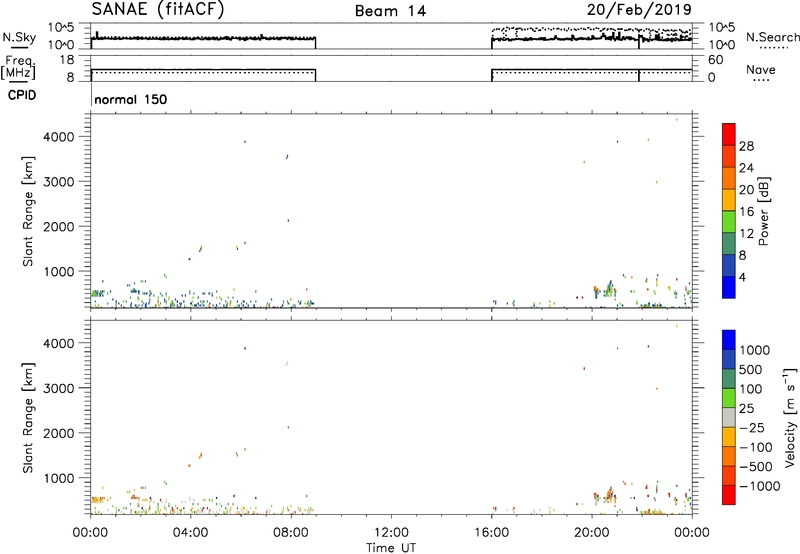Click the "-100" velocity color bar label

point(756,447)
